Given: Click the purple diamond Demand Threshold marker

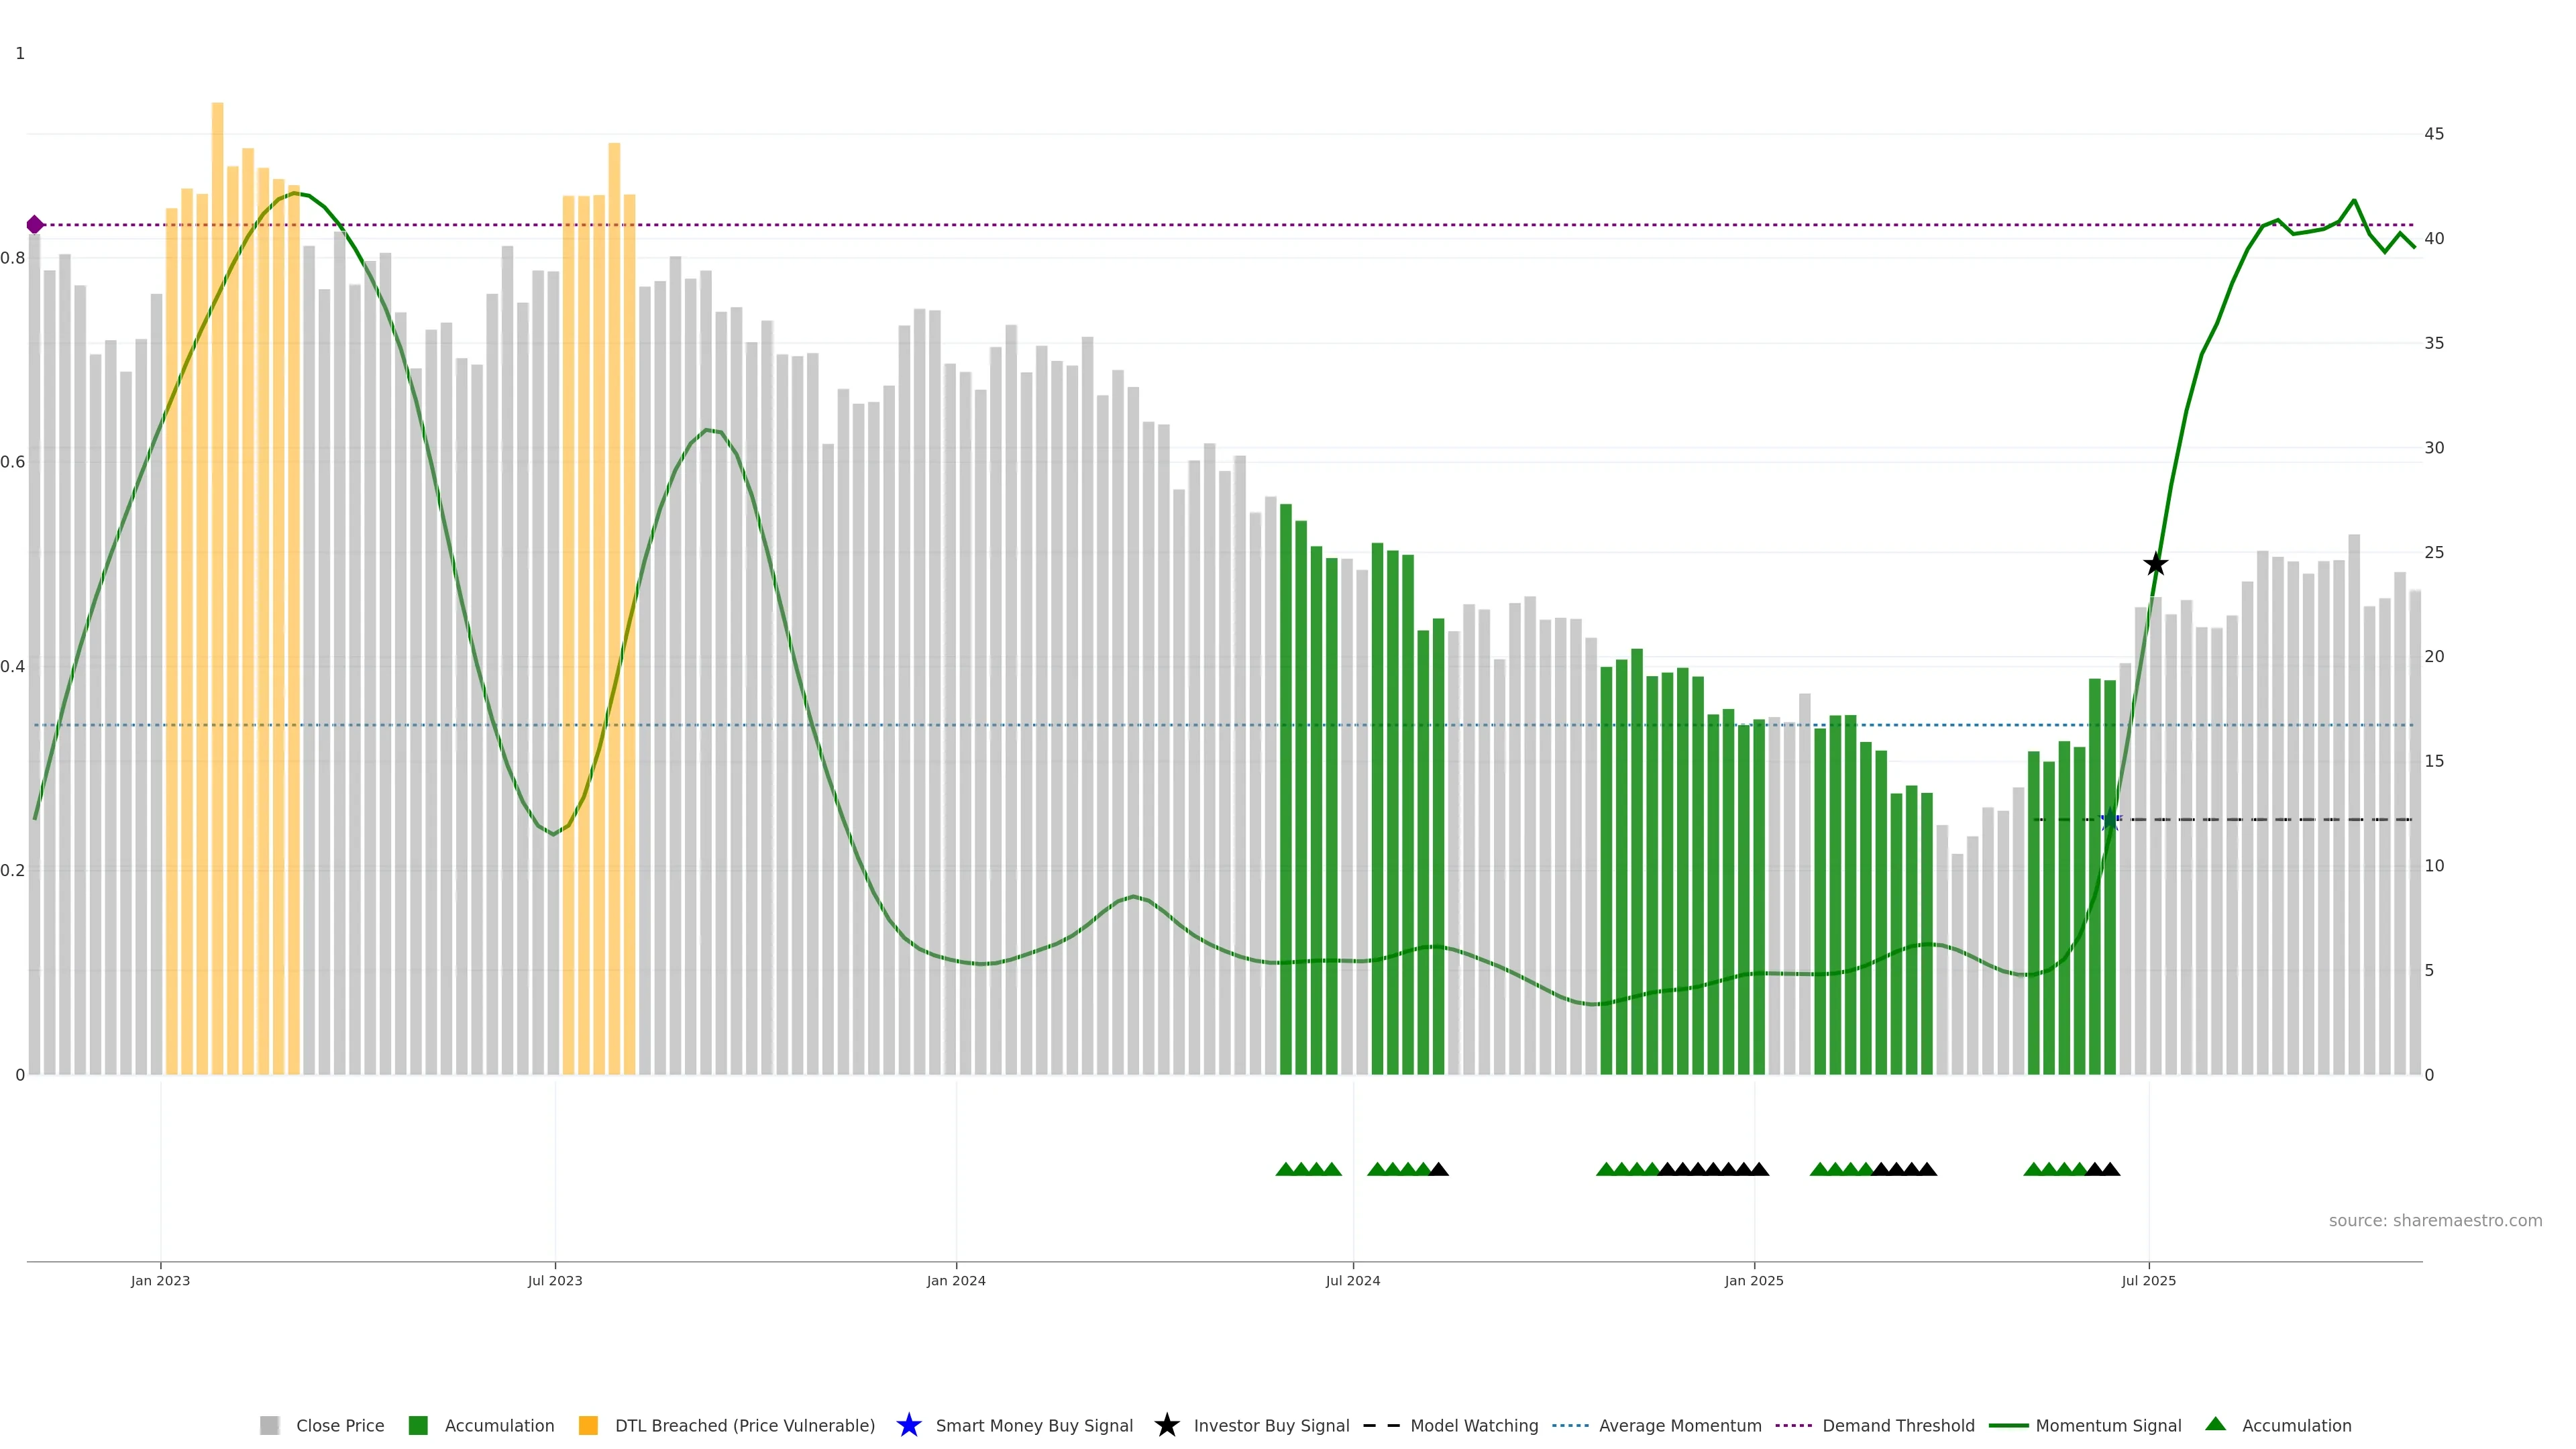Looking at the screenshot, I should (x=35, y=225).
